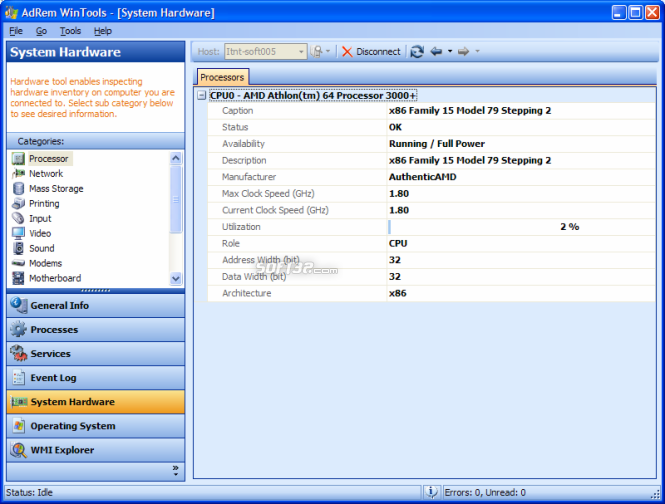The width and height of the screenshot is (665, 504).
Task: Click the System Hardware board icon
Action: pos(19,401)
